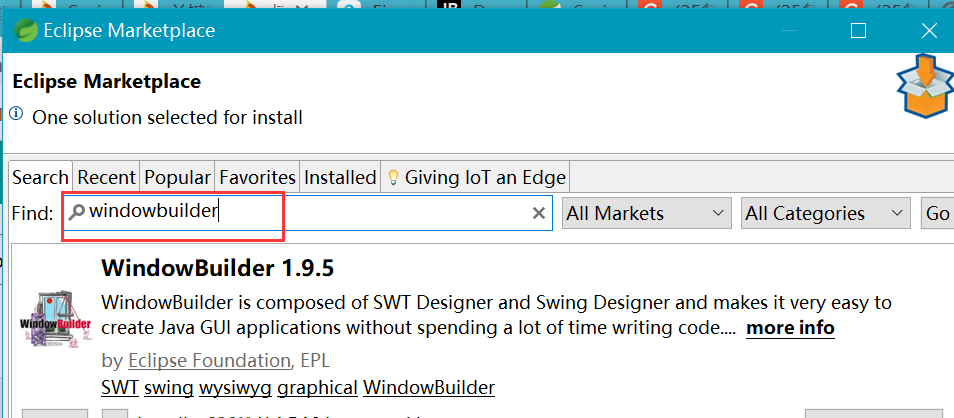Expand the All Categories dropdown

click(826, 214)
